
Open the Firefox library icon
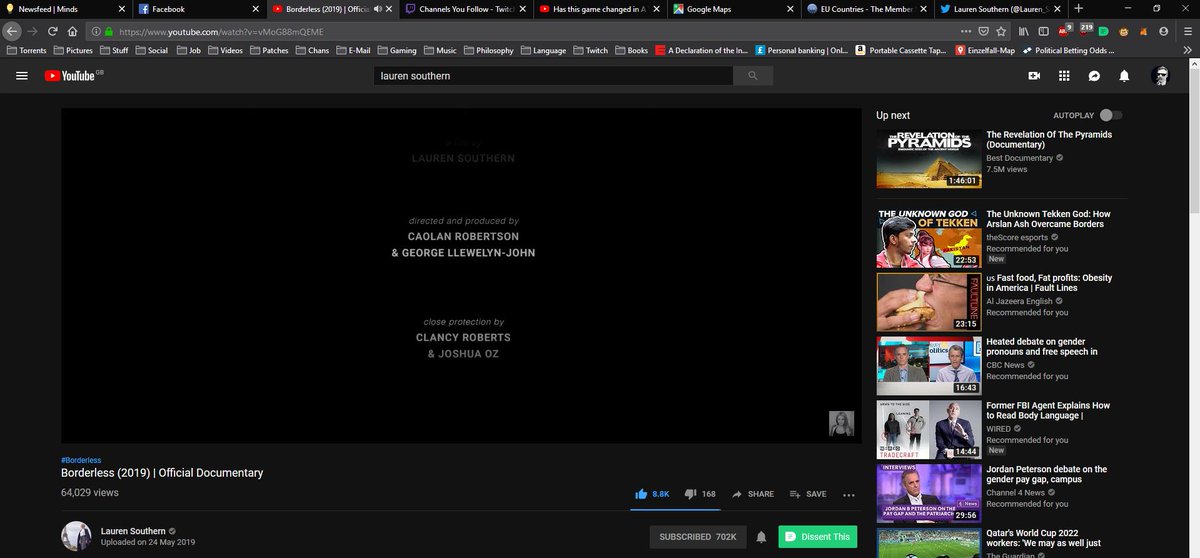(x=1024, y=31)
